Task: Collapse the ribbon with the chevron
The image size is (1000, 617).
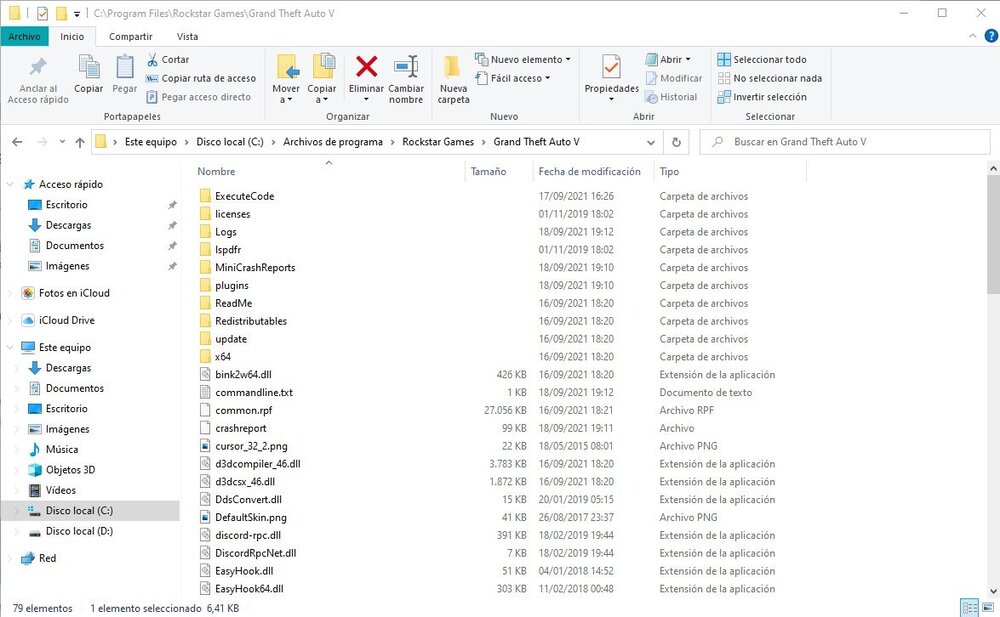Action: pos(971,35)
